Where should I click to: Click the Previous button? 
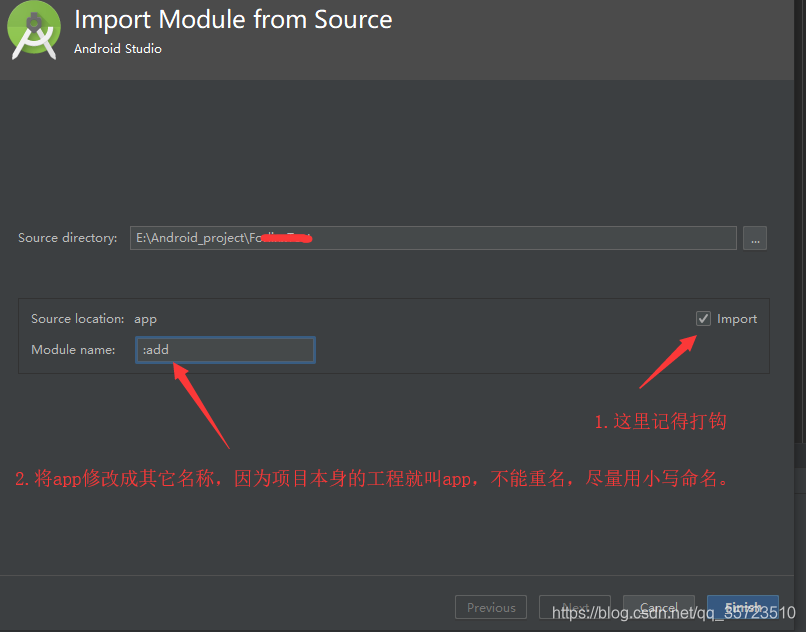point(491,607)
